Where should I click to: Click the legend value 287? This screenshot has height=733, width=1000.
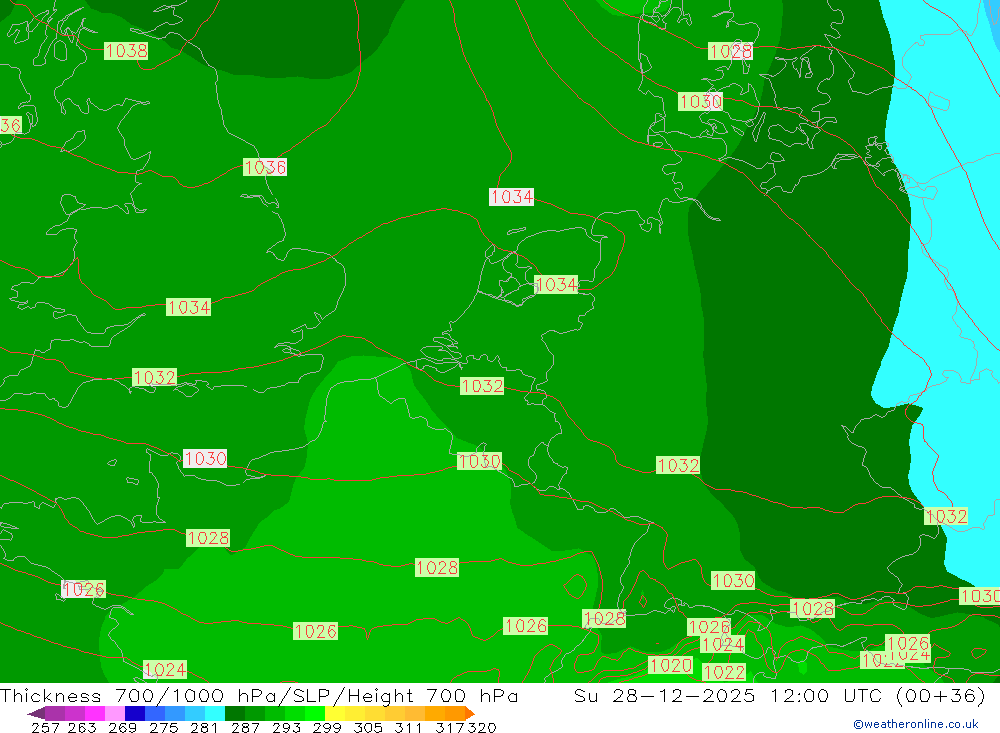click(245, 727)
